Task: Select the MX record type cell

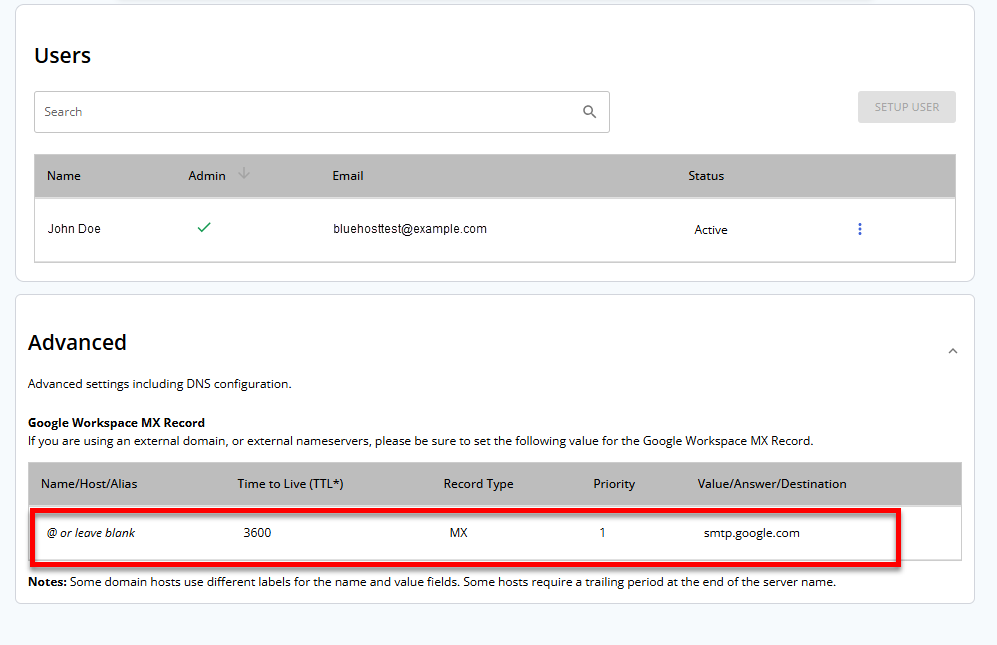Action: click(x=458, y=532)
